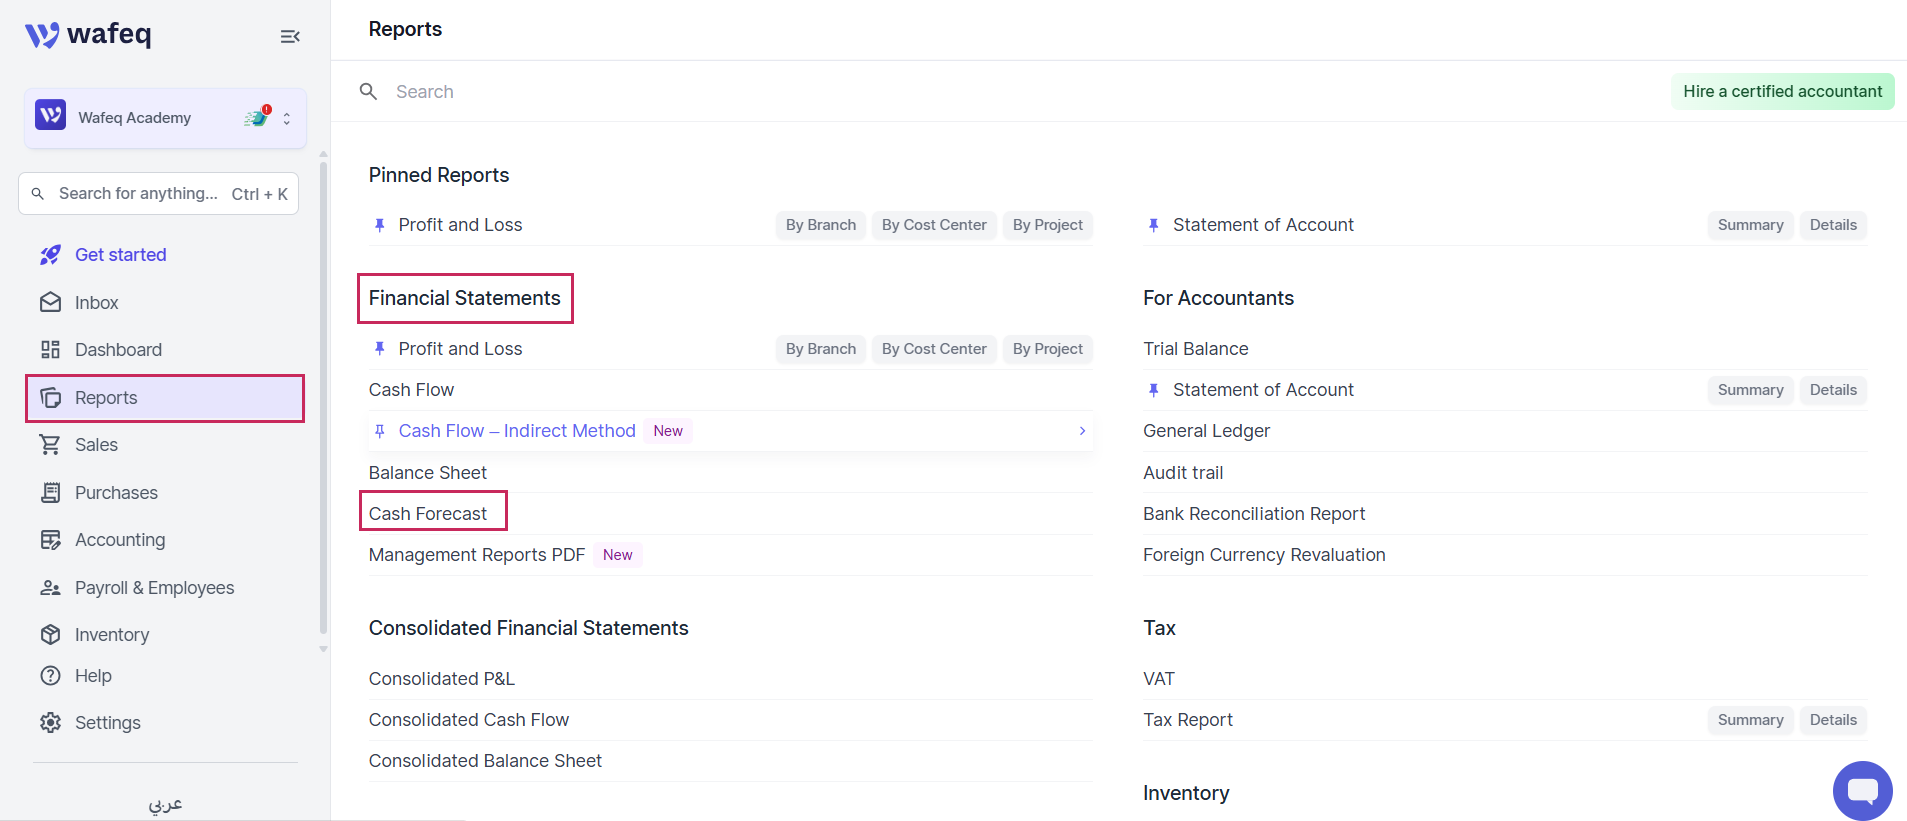Go to Accounting in sidebar
Screen dimensions: 1907x821
(x=120, y=540)
